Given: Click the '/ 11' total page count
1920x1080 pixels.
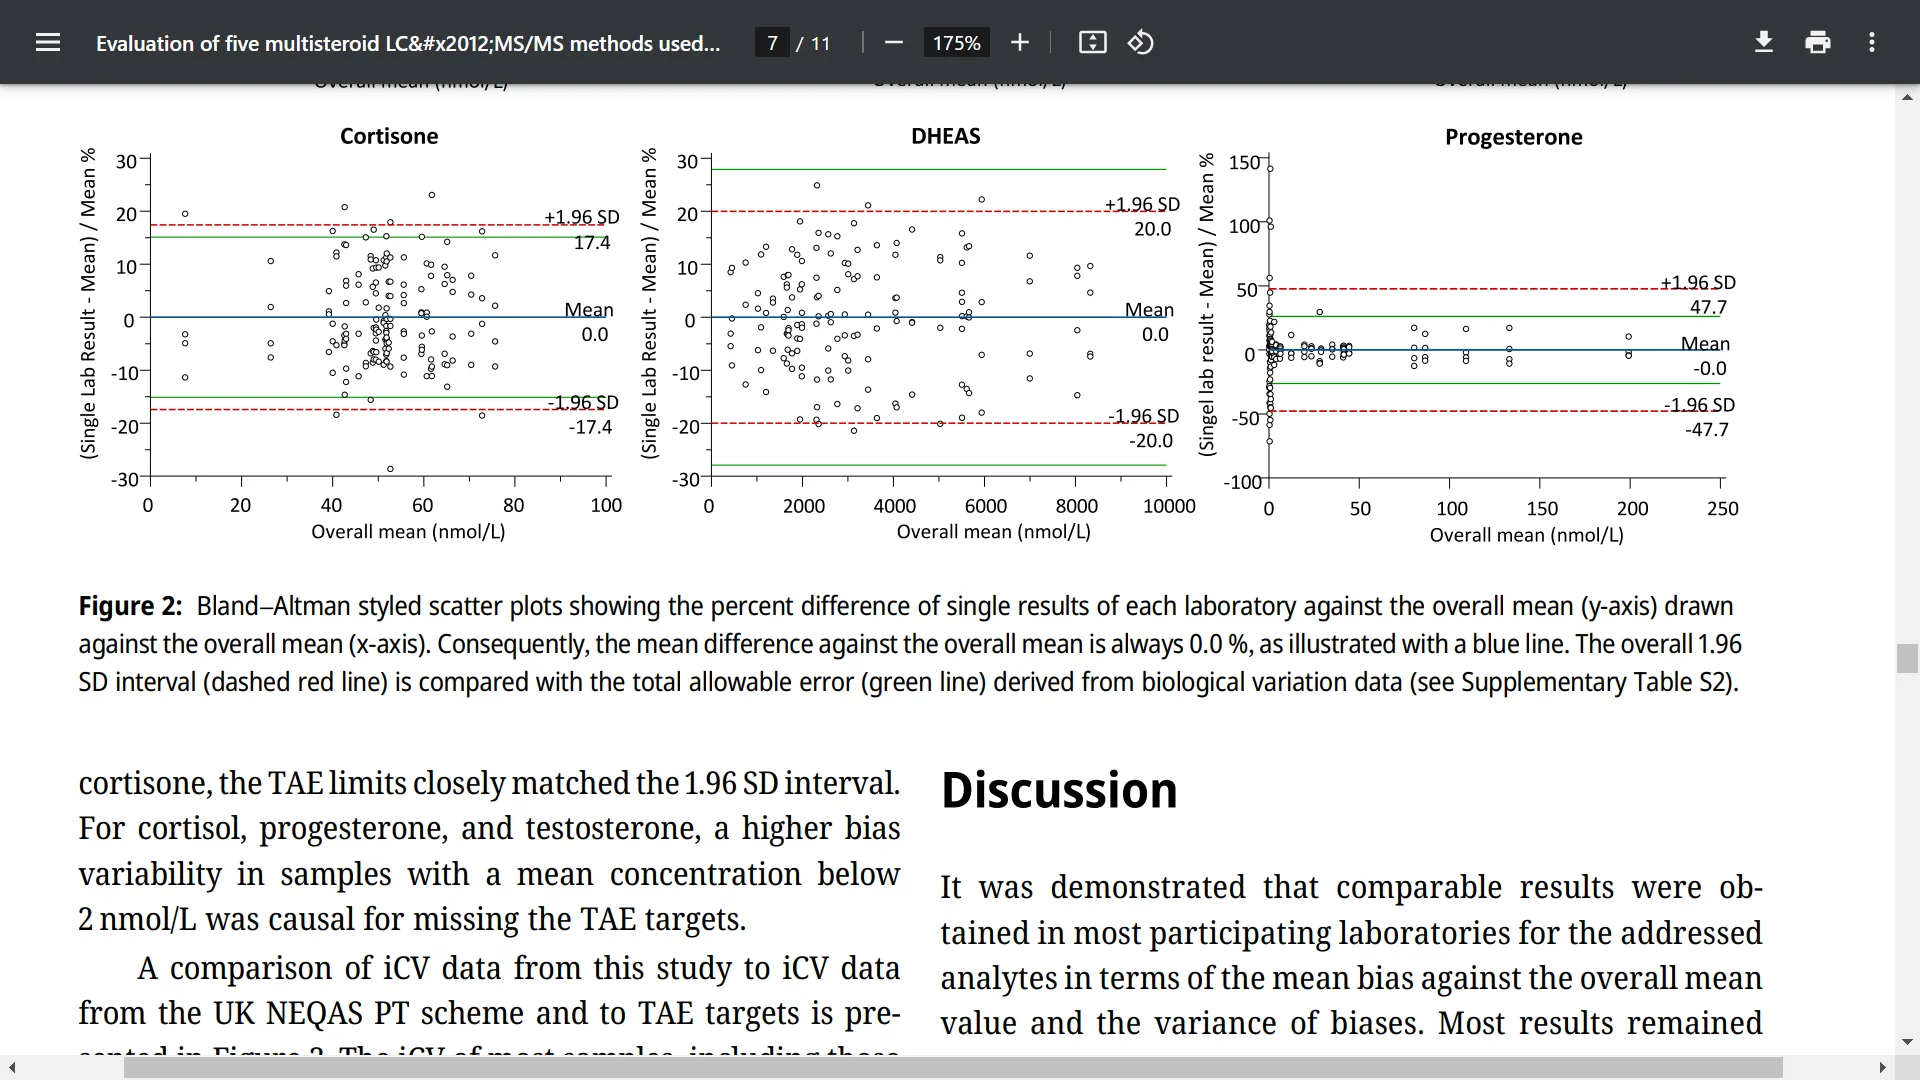Looking at the screenshot, I should coord(813,43).
